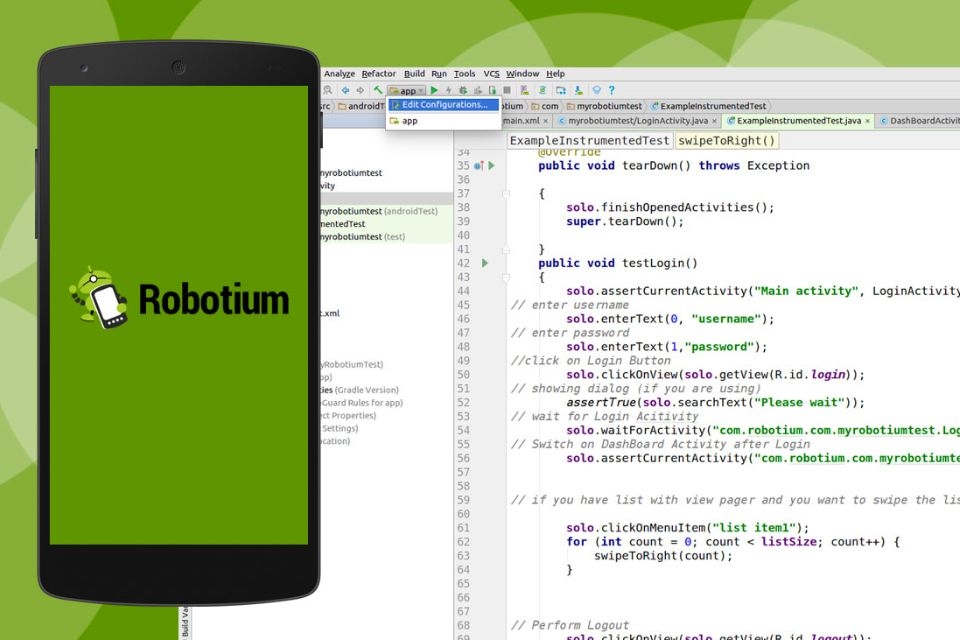This screenshot has height=640, width=960.
Task: Collapse the testLogin method fold arrow
Action: (506, 276)
